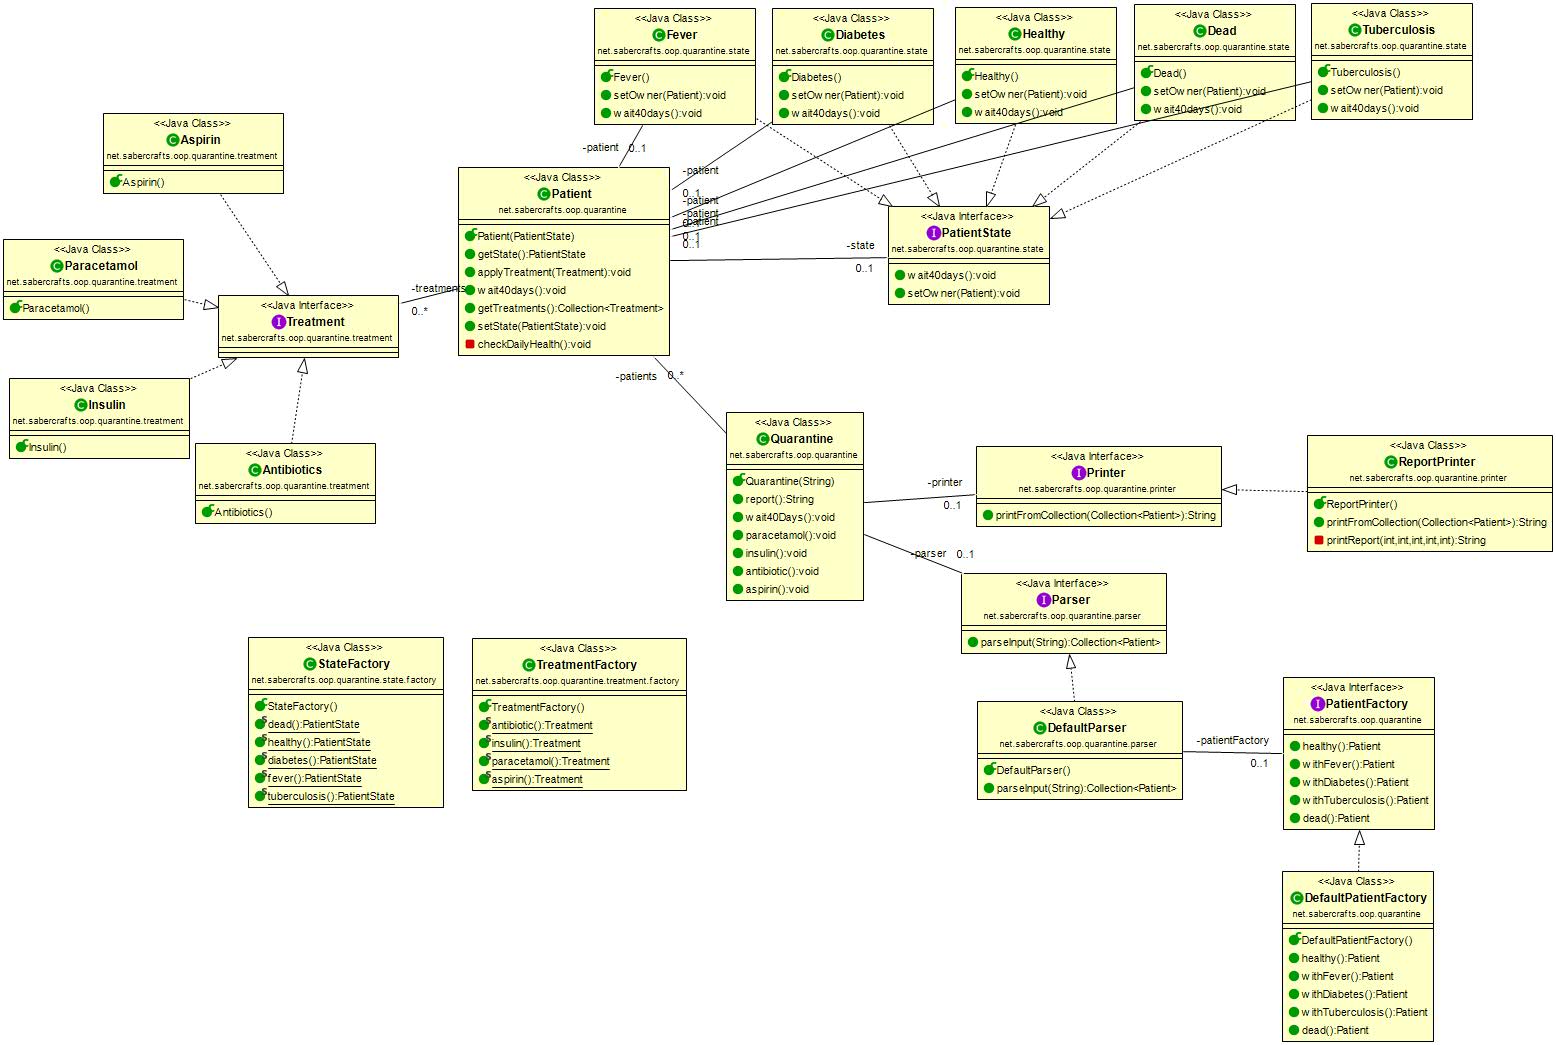
Task: Select the Healthy class title
Action: (x=1044, y=34)
